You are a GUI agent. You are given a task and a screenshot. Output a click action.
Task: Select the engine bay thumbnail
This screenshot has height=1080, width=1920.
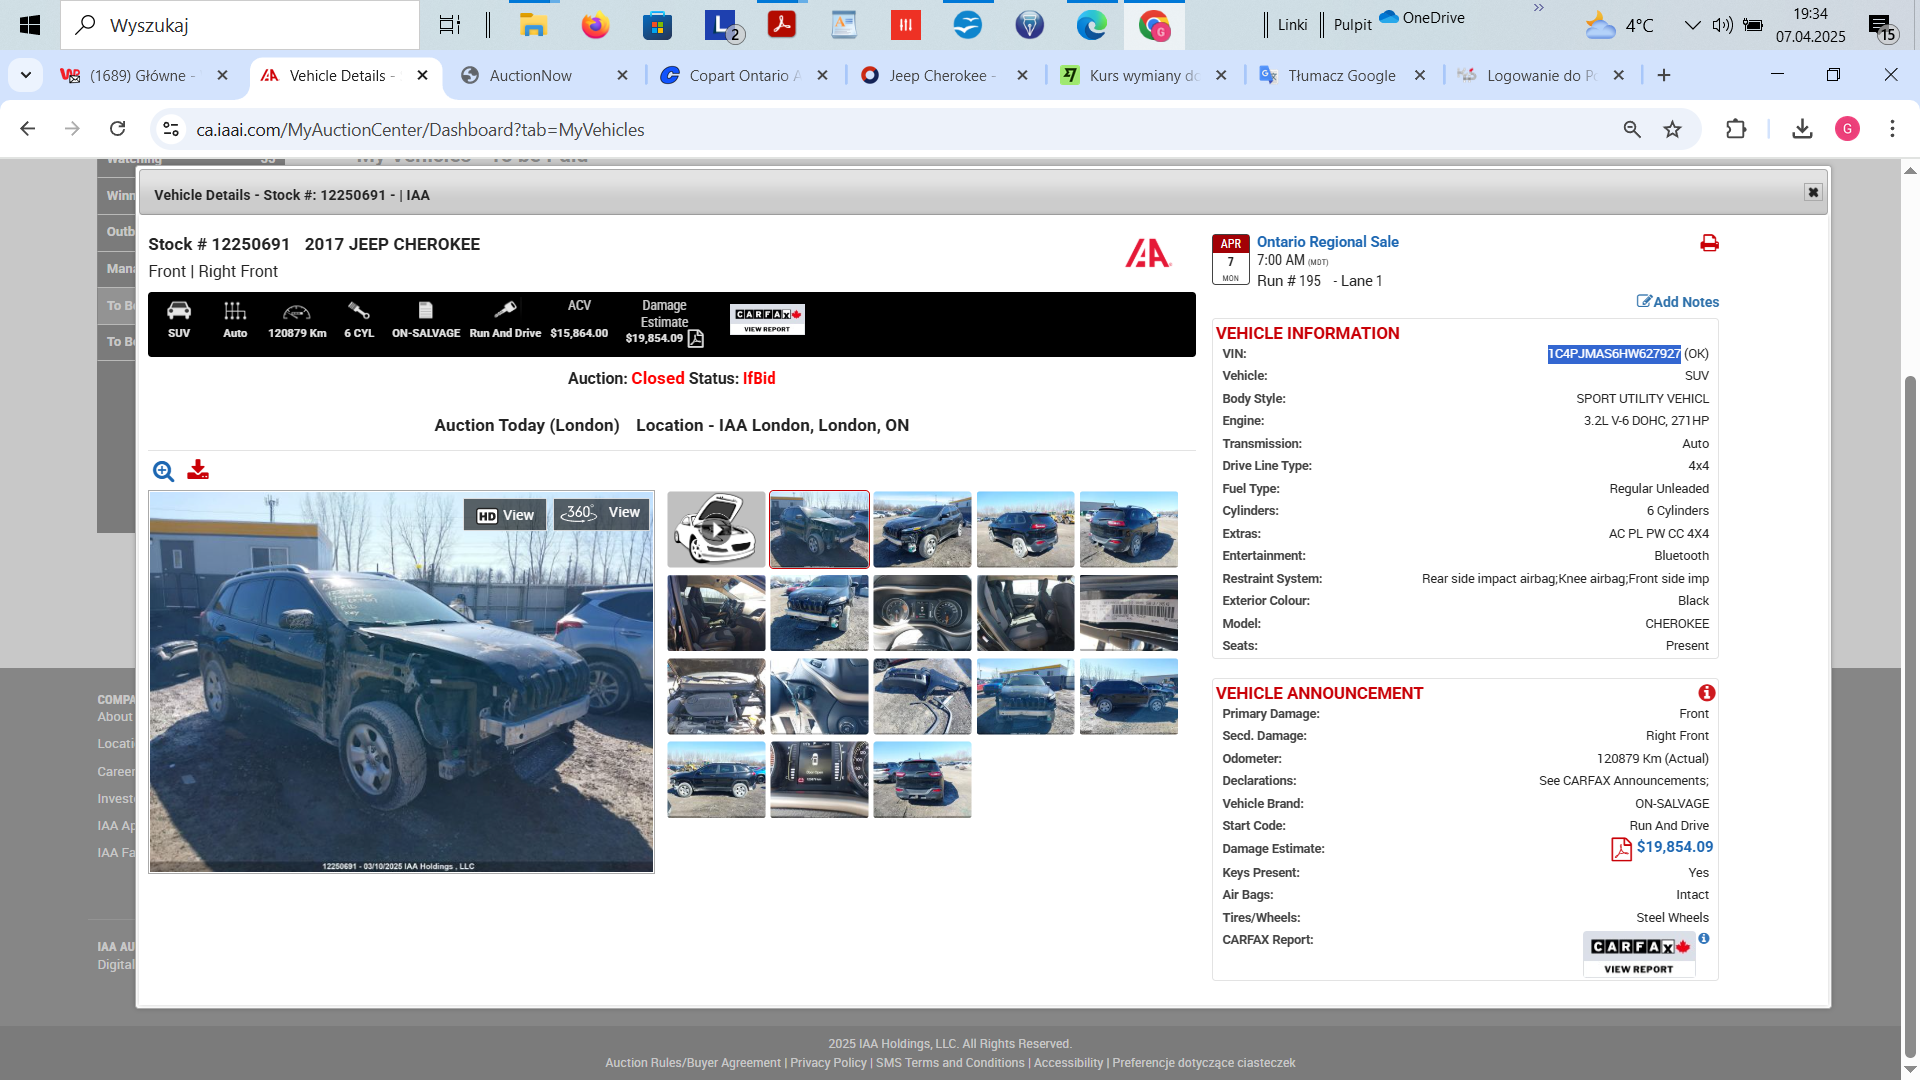[716, 696]
